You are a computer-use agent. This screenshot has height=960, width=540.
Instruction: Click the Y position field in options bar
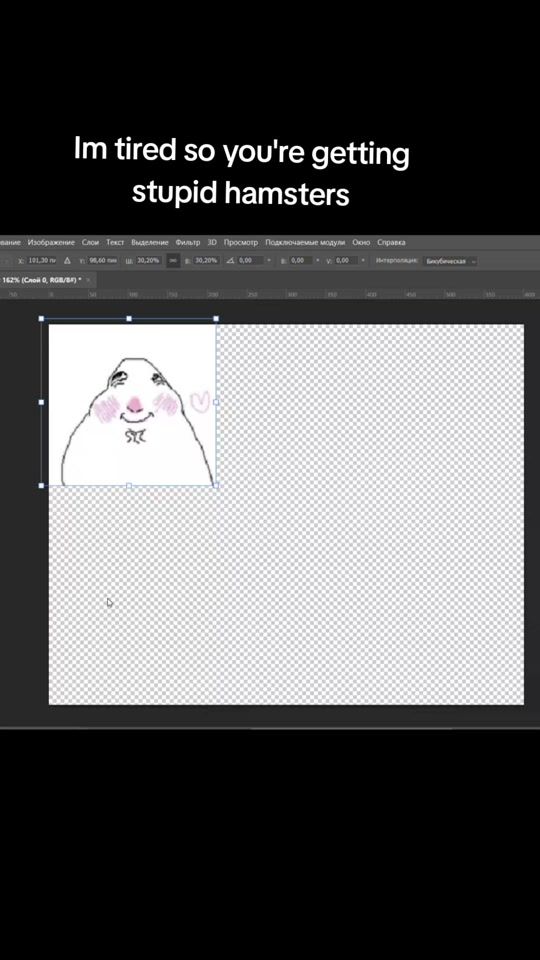click(103, 260)
